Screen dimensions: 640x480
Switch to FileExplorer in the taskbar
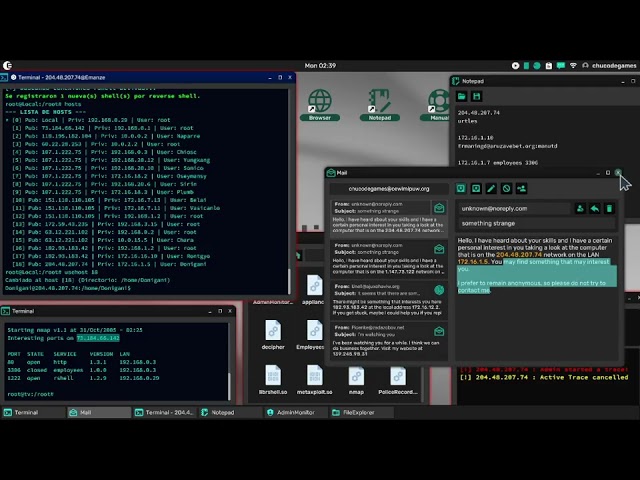[362, 413]
